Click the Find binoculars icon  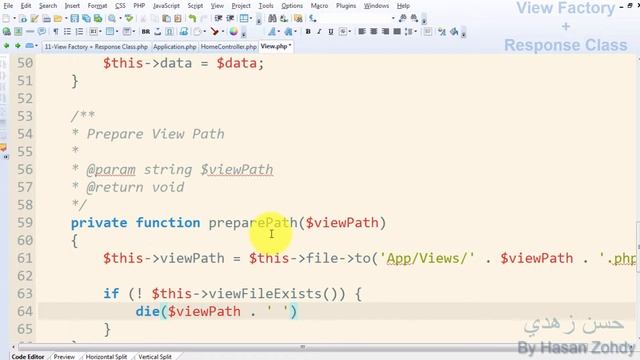point(272,18)
